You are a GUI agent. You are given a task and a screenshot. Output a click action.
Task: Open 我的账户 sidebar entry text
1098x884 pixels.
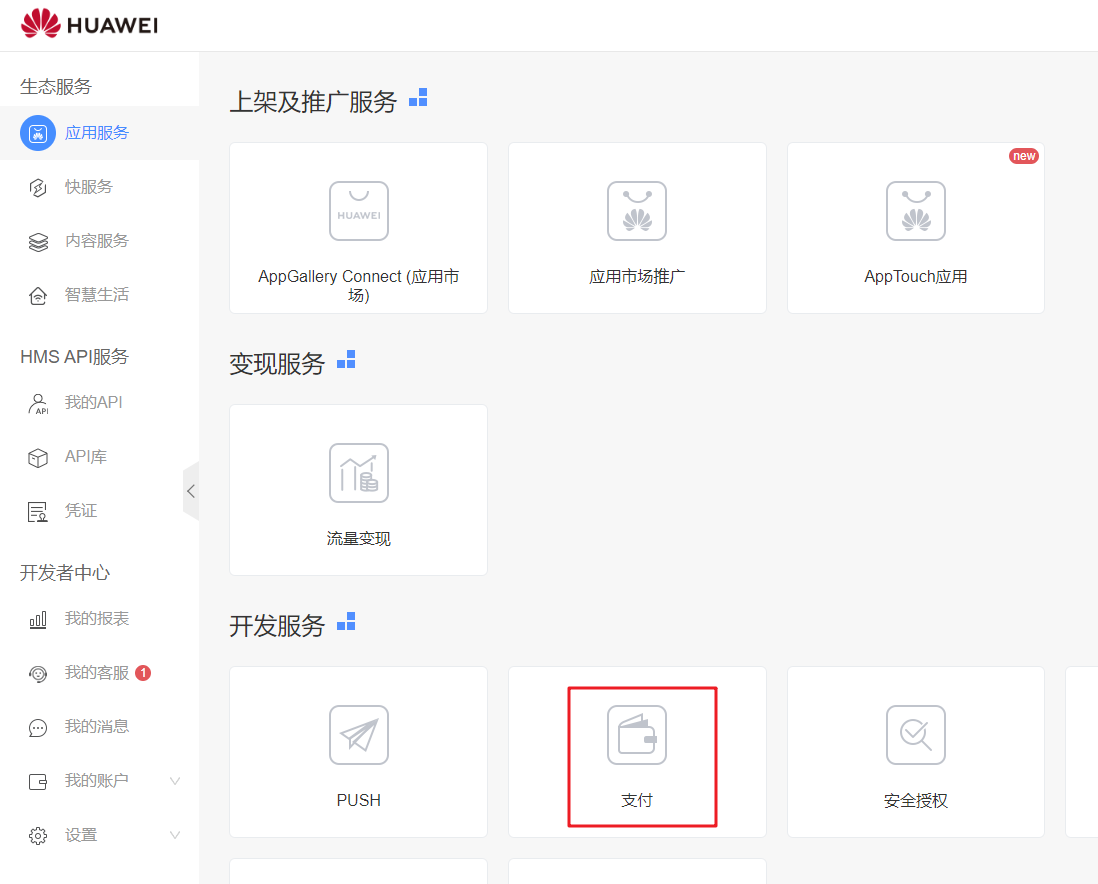(97, 780)
